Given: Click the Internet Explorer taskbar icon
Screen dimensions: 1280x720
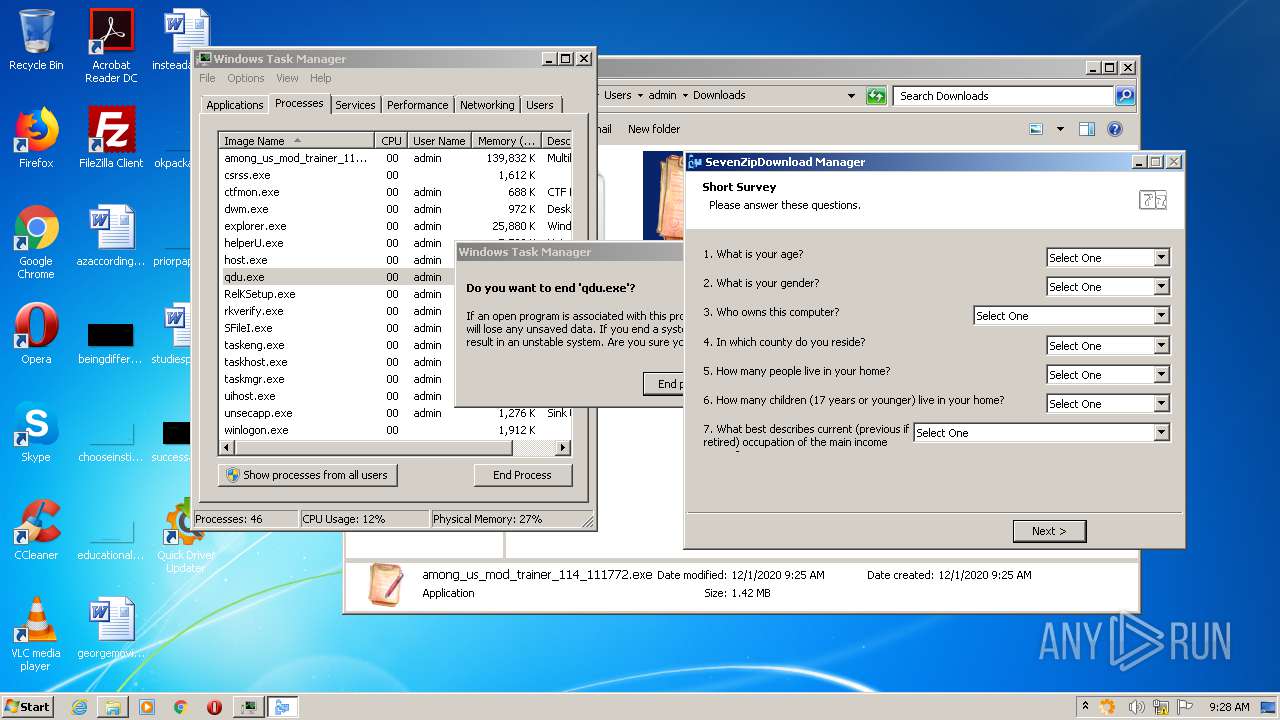Looking at the screenshot, I should click(x=79, y=707).
